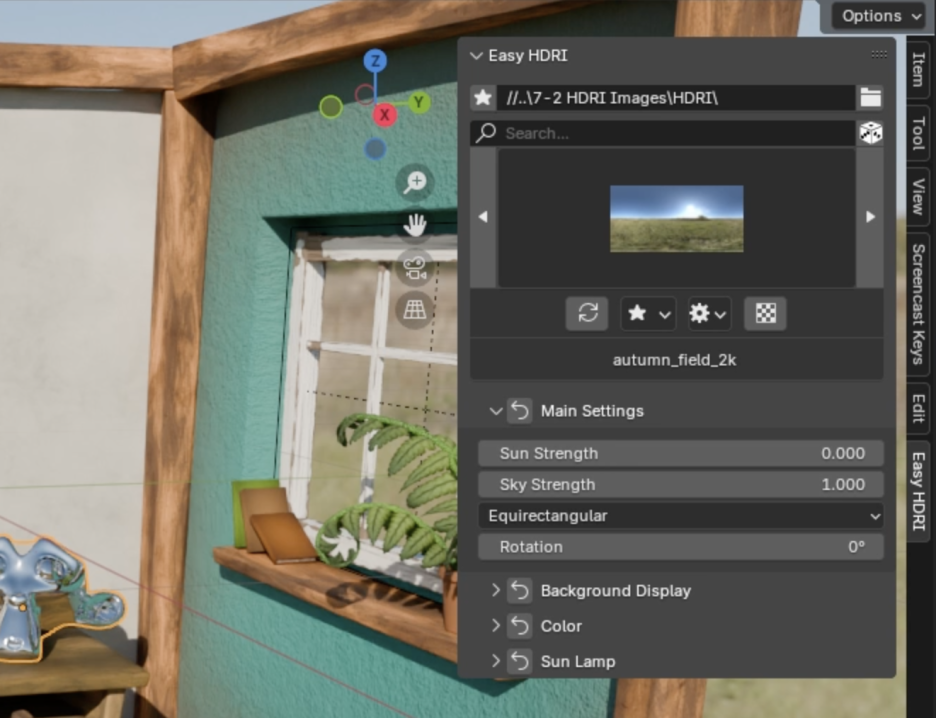Screen dimensions: 936x718
Task: Add HDRI folder to favorites star
Action: 483,97
